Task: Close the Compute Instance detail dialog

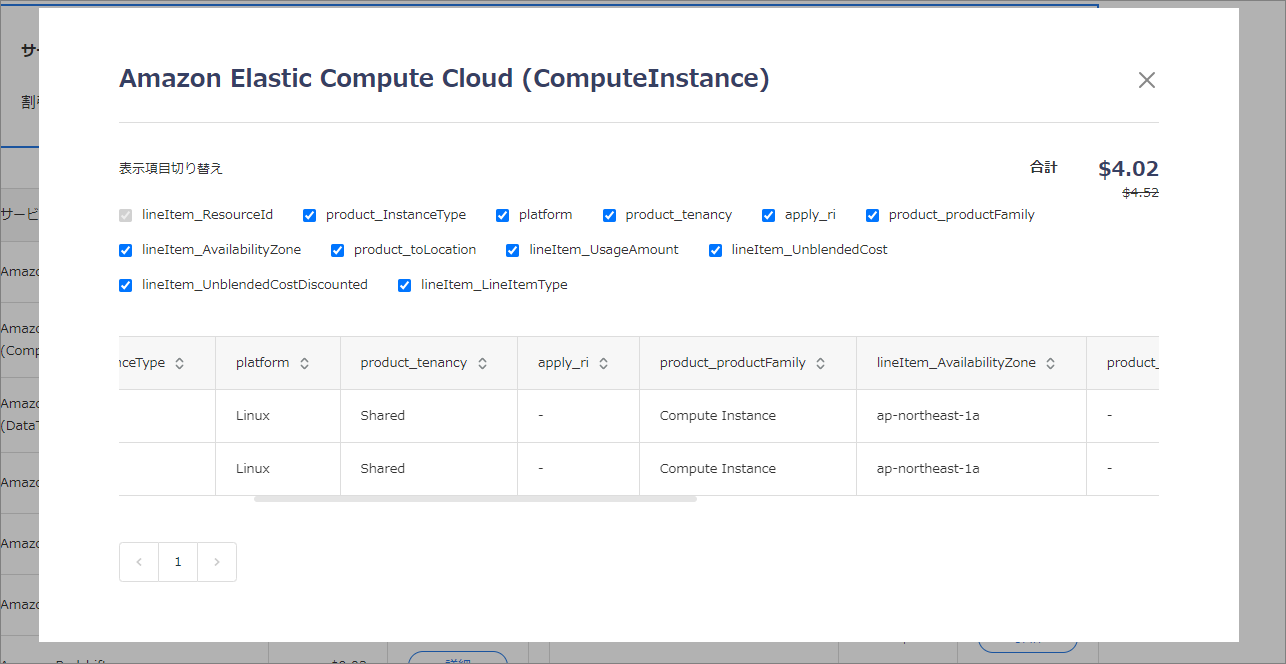Action: [1147, 80]
